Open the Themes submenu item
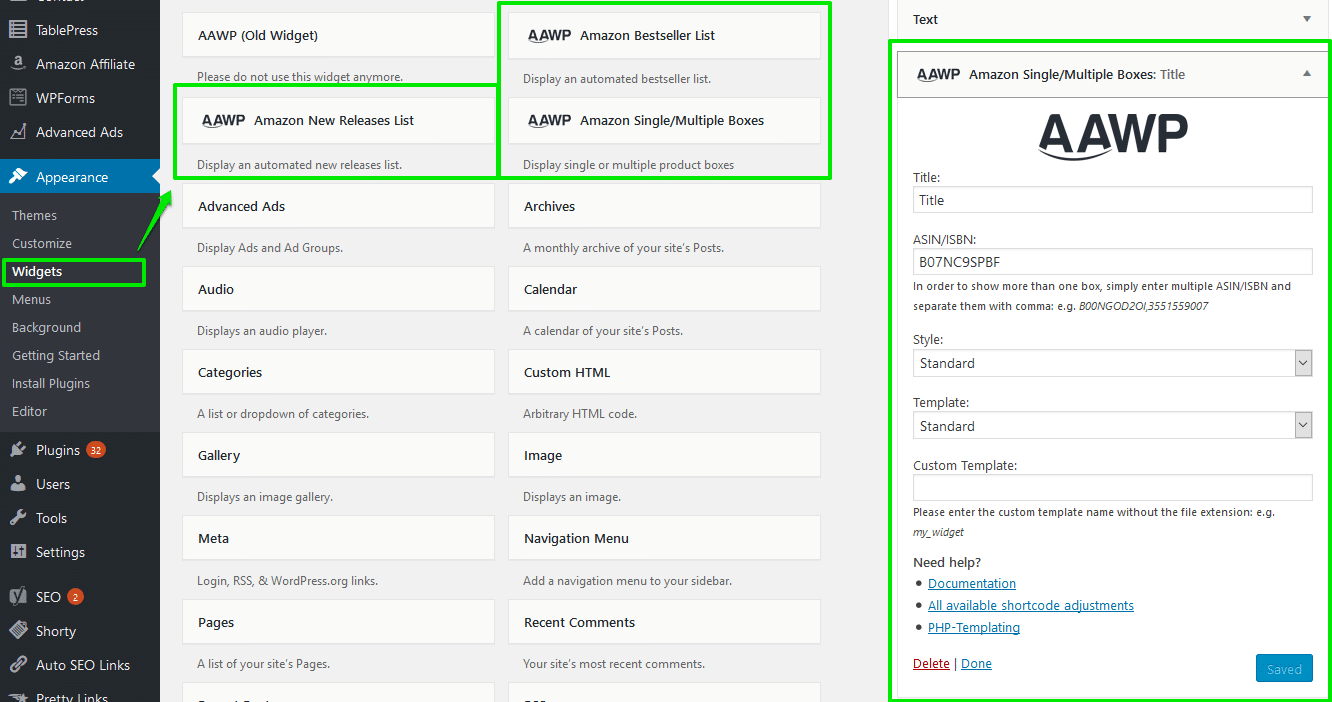The width and height of the screenshot is (1332, 702). (34, 215)
